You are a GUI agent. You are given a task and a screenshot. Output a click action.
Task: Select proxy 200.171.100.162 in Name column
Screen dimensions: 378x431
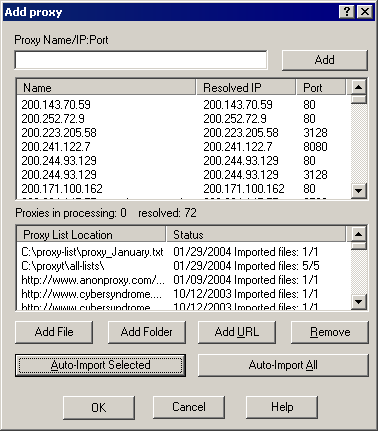tap(62, 189)
